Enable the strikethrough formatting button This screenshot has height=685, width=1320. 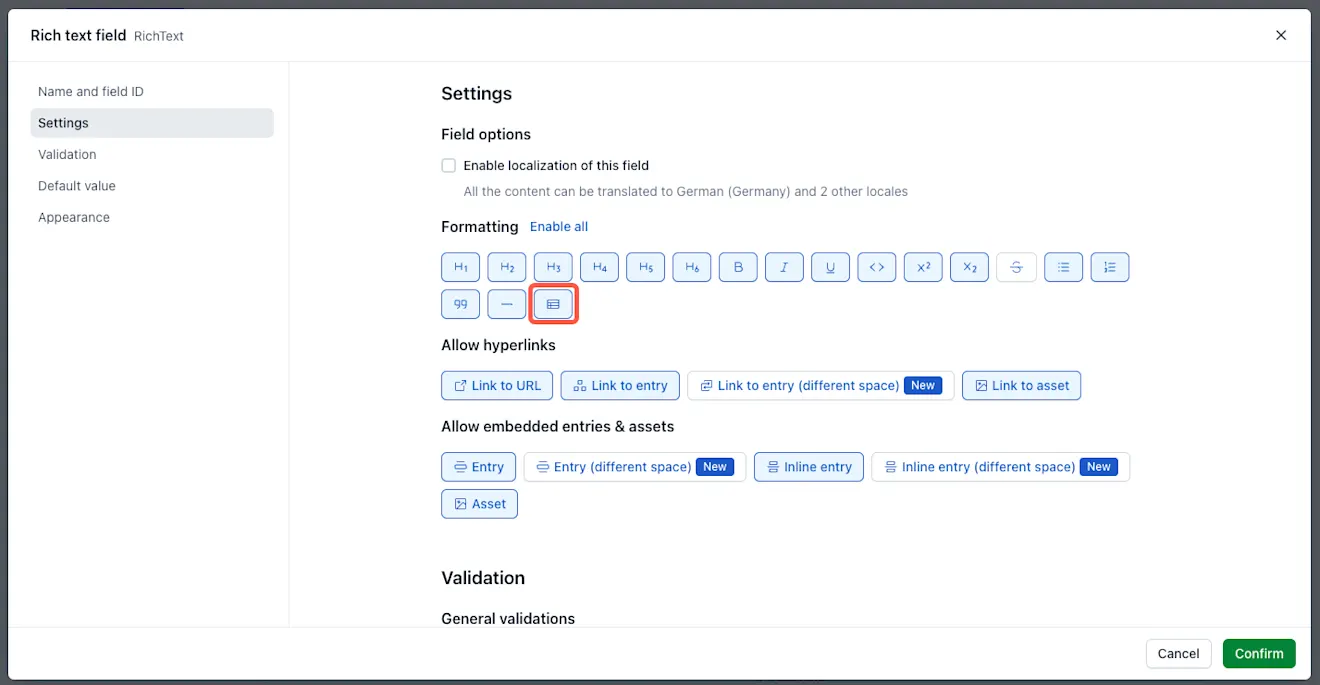click(x=1016, y=267)
